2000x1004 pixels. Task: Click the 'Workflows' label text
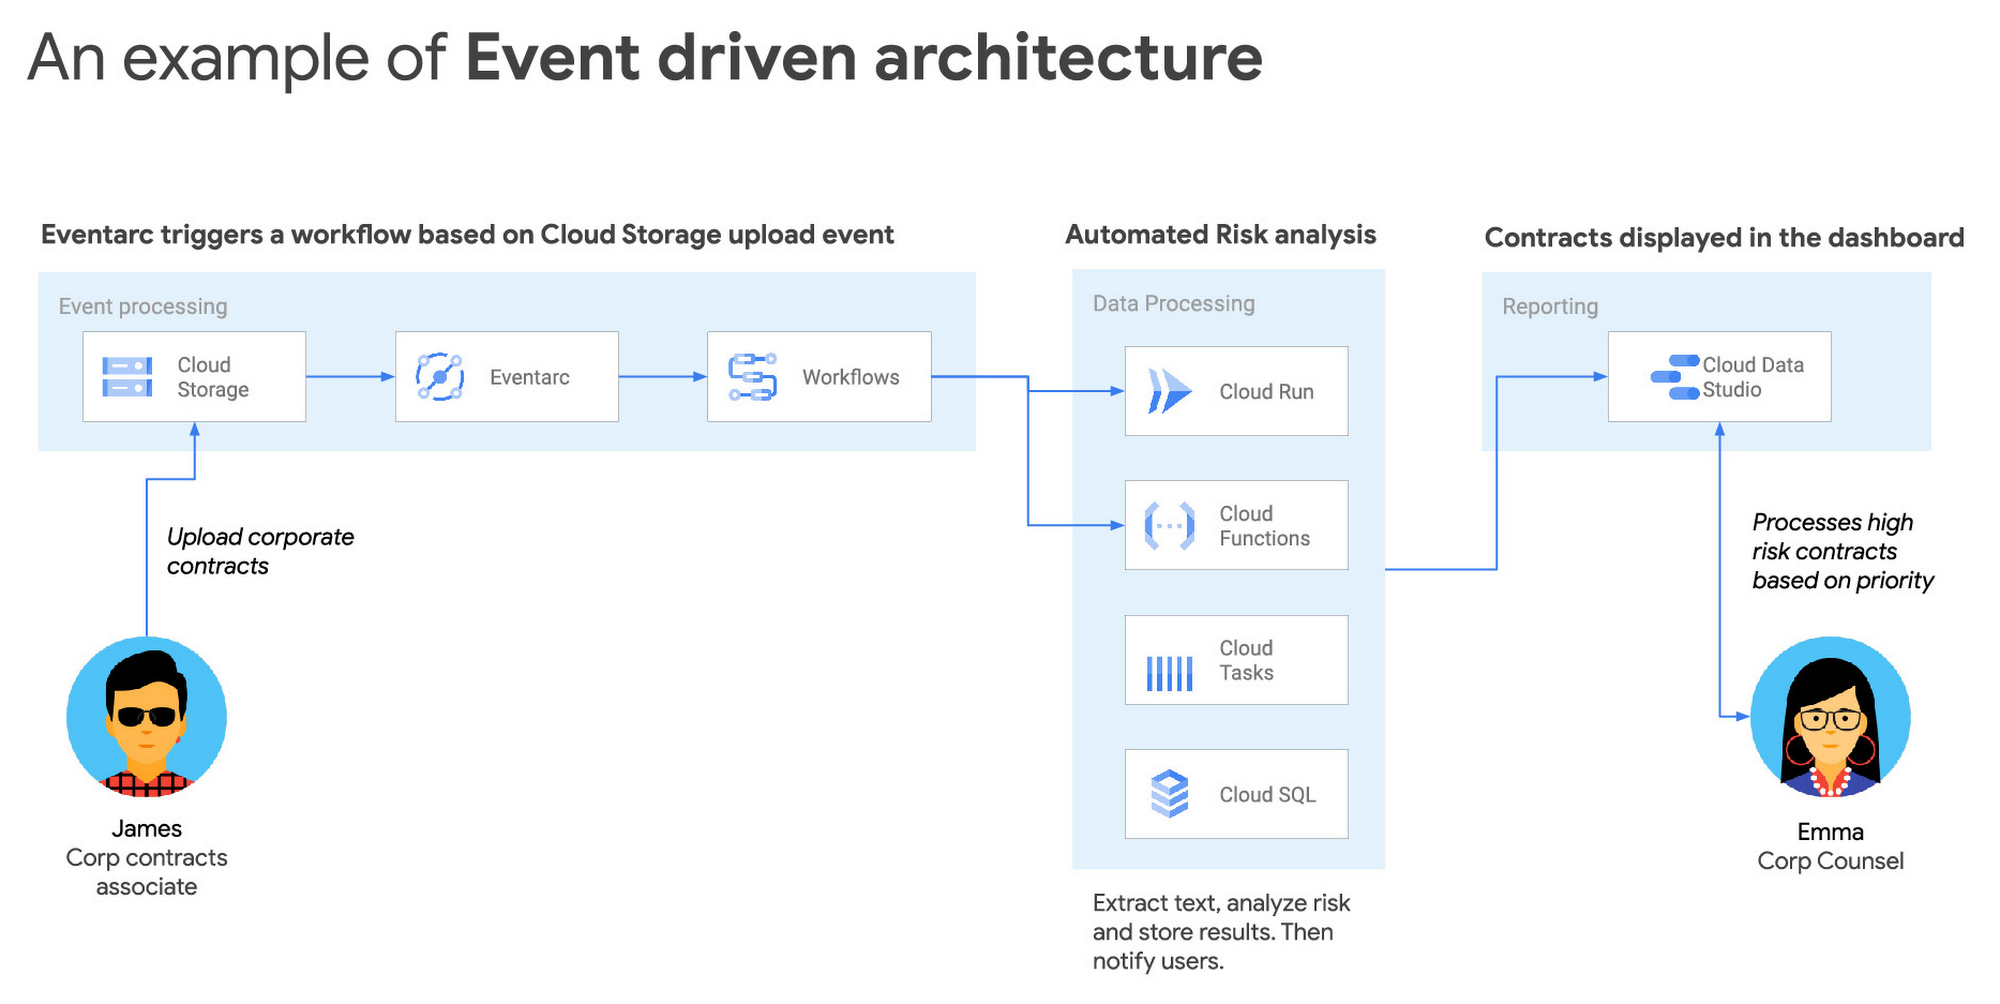851,377
